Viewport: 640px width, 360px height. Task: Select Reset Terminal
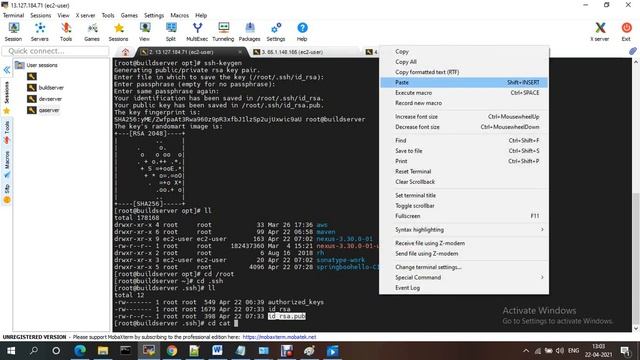[x=464, y=171]
